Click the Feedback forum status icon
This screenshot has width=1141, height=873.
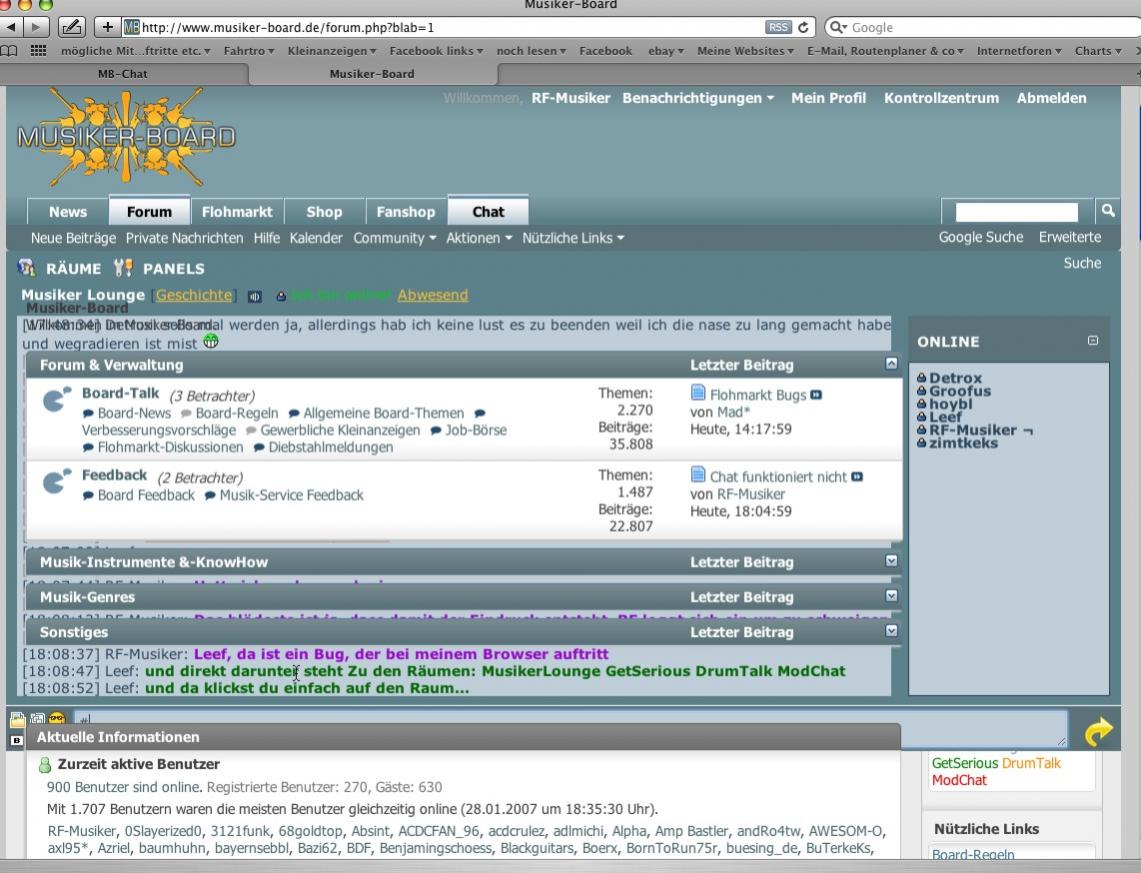pos(56,482)
